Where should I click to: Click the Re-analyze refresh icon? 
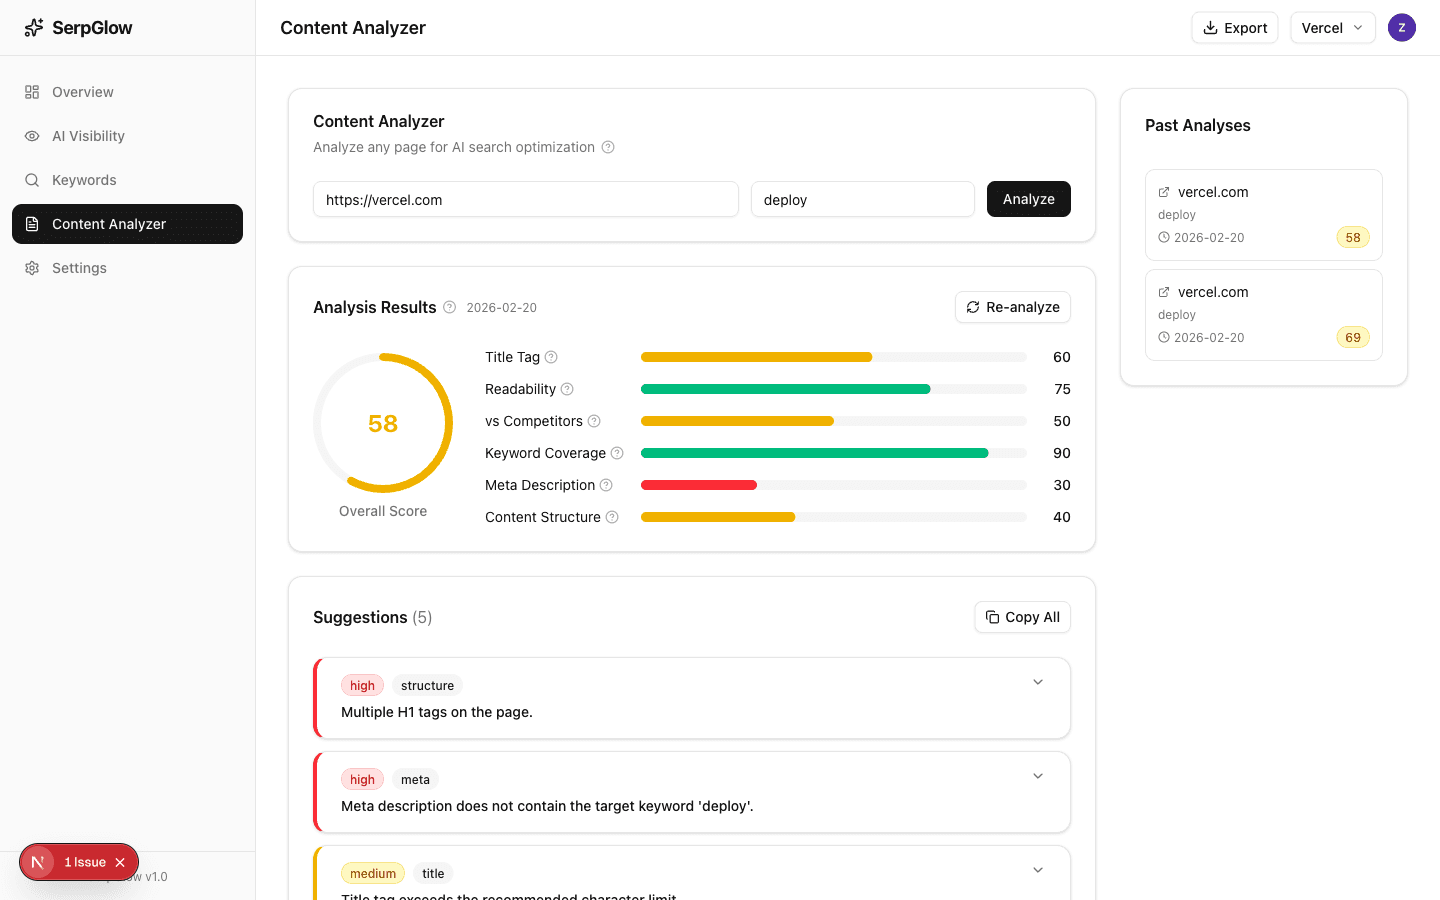tap(972, 307)
